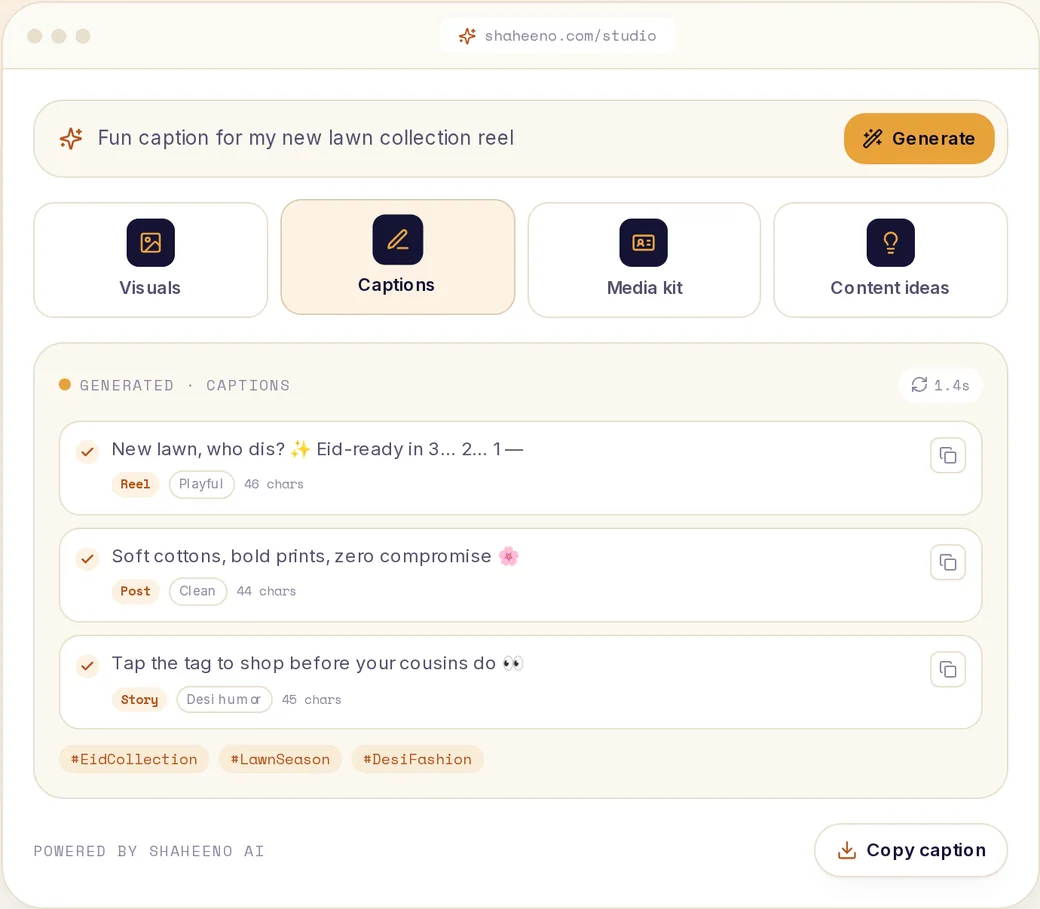1040x909 pixels.
Task: Copy the 'Tap the tag to shop' caption
Action: click(x=947, y=669)
